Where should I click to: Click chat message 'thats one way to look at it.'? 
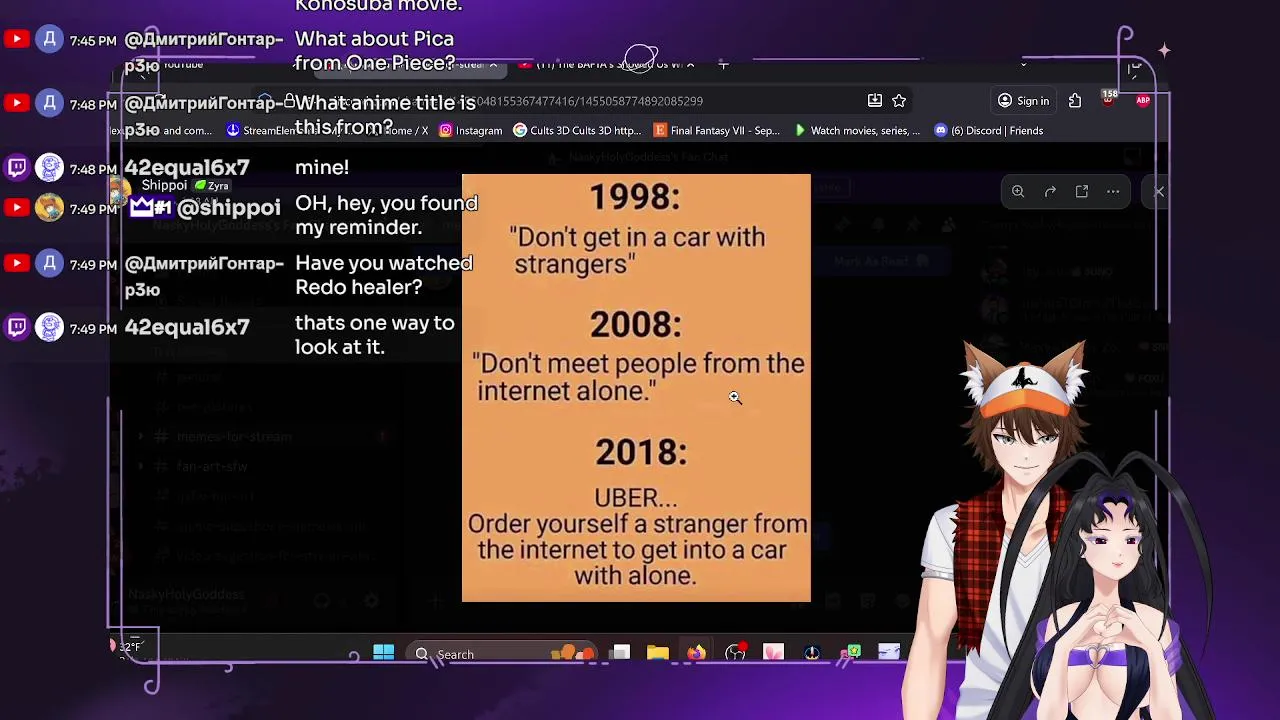pos(375,335)
